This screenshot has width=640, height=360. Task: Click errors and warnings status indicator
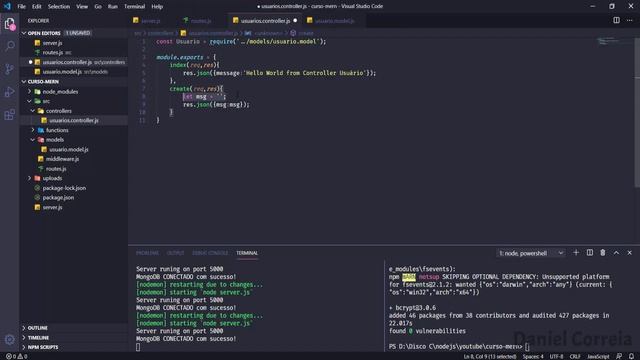[16, 356]
